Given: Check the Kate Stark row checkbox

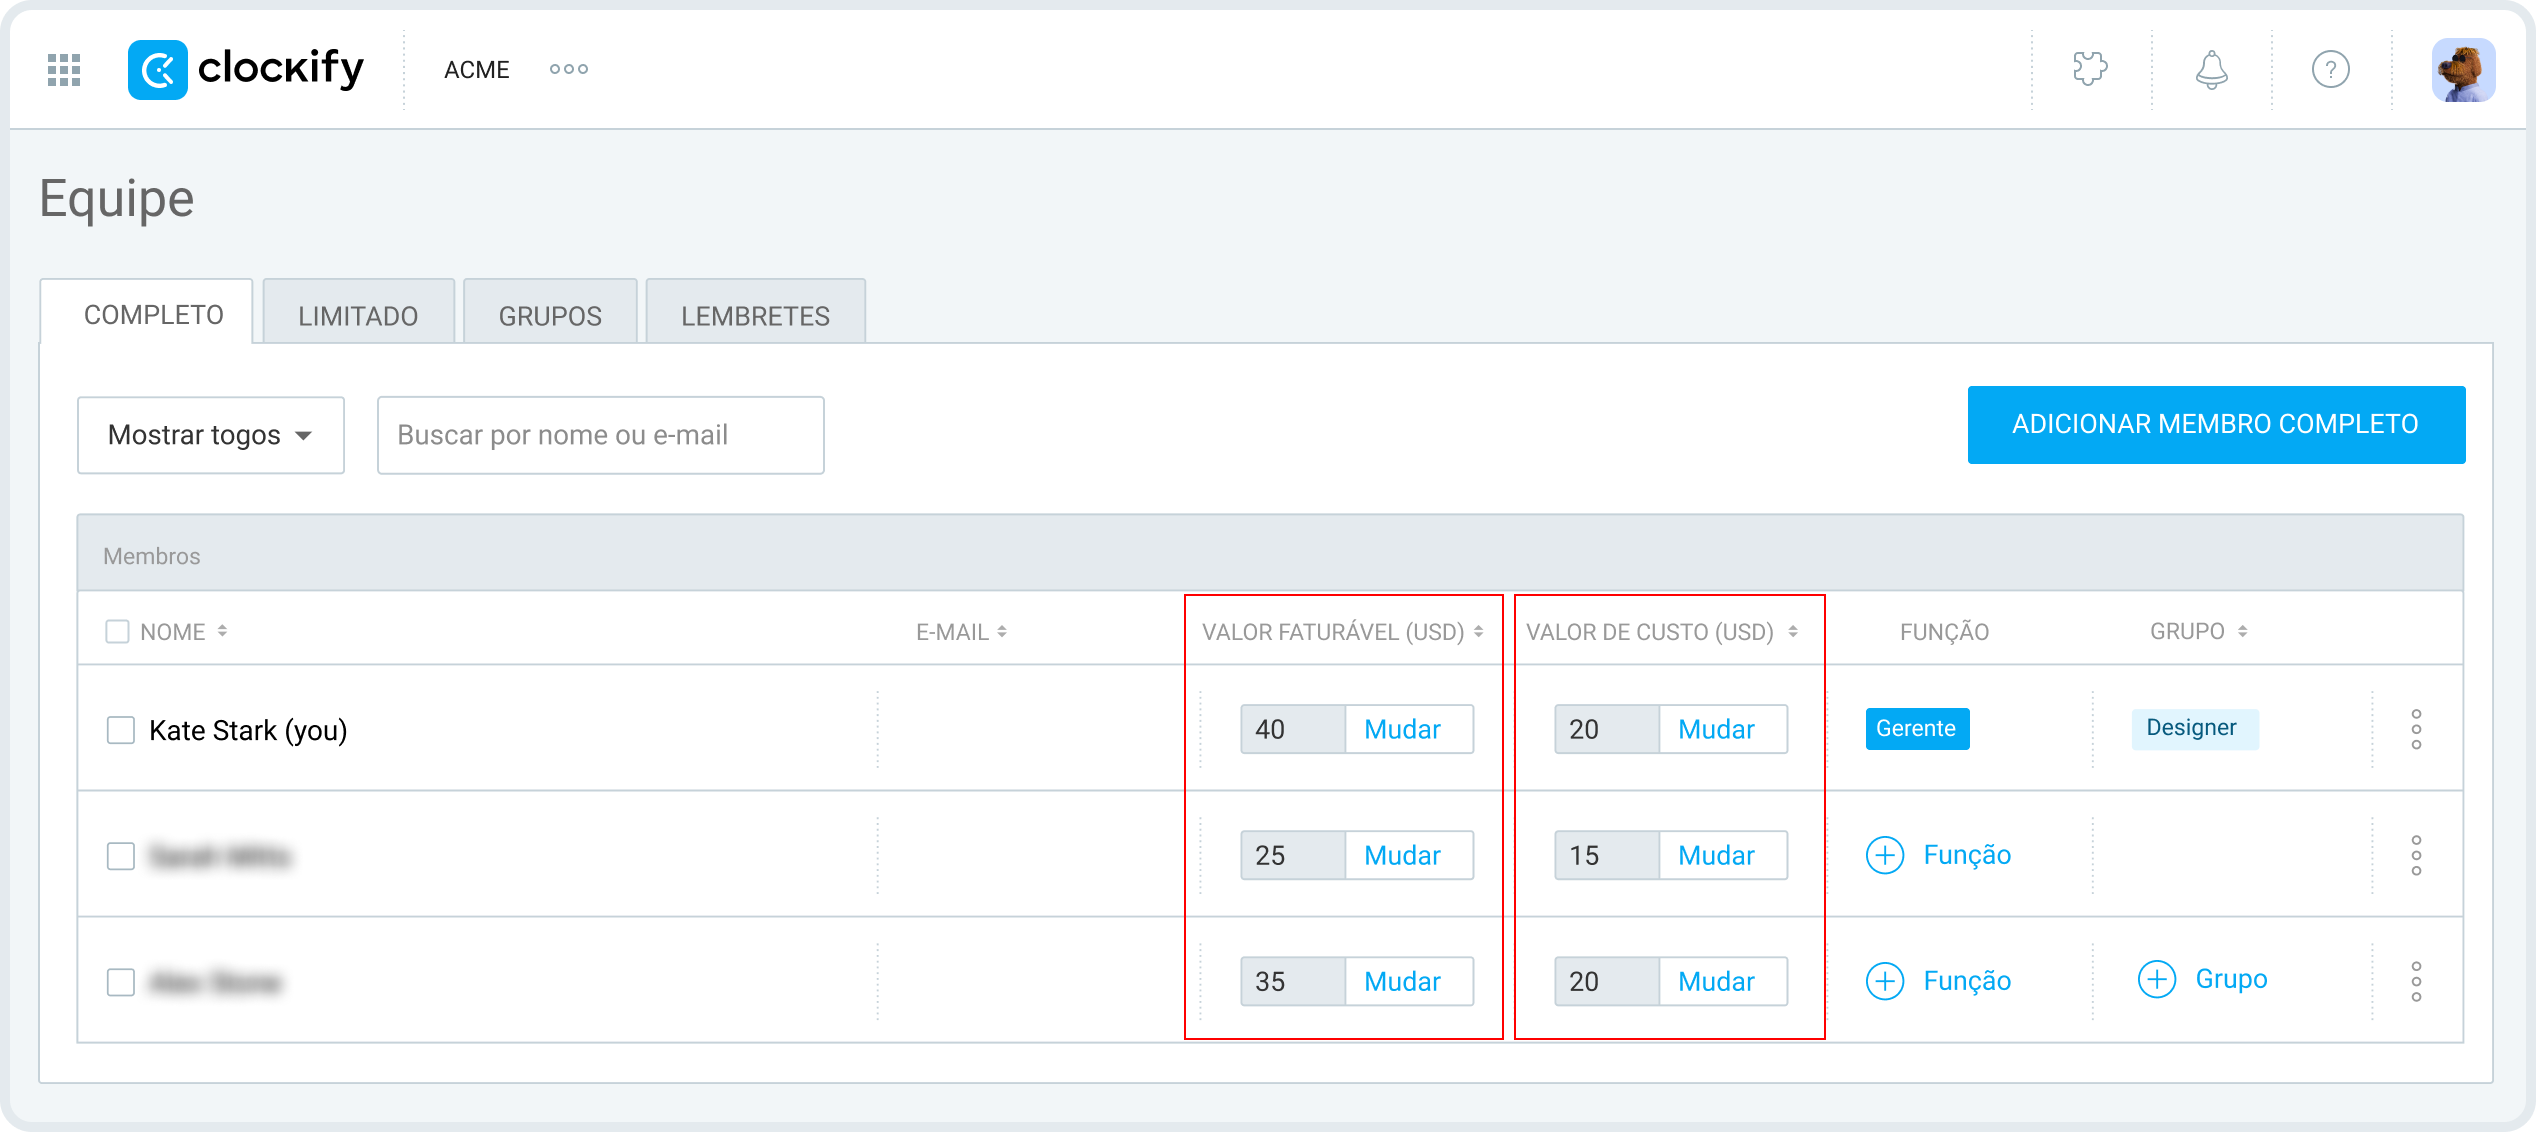Looking at the screenshot, I should click(x=121, y=730).
